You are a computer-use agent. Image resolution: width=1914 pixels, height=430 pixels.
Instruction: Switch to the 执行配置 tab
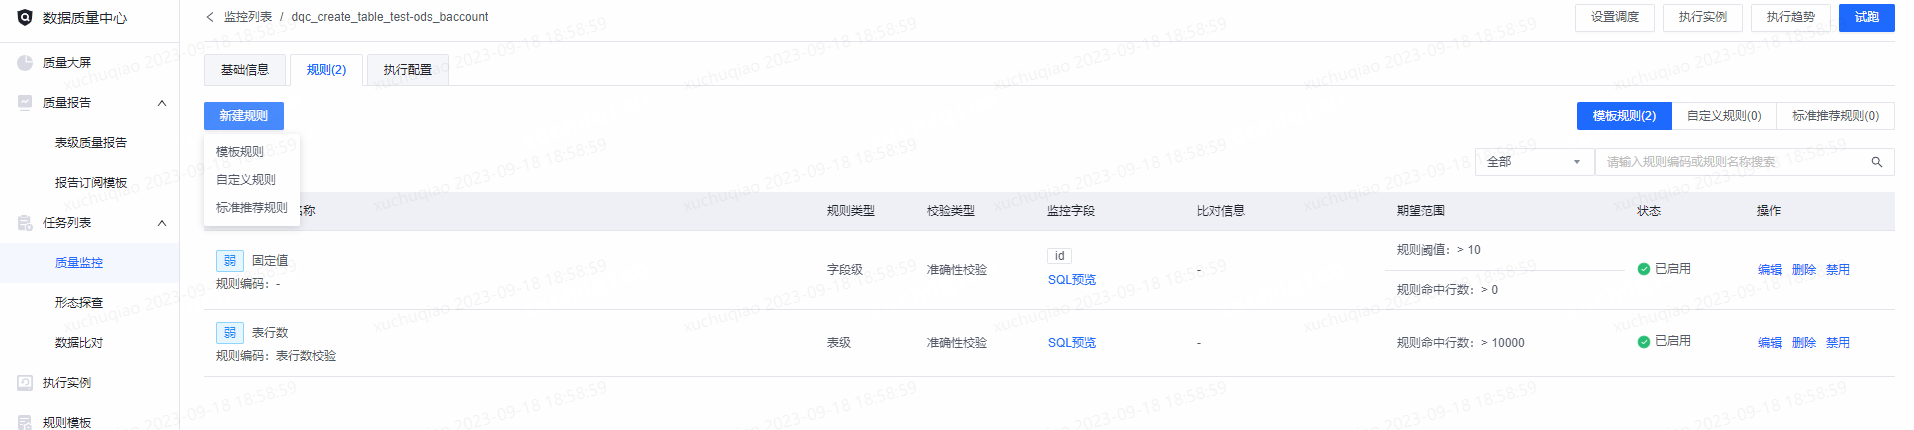tap(408, 70)
